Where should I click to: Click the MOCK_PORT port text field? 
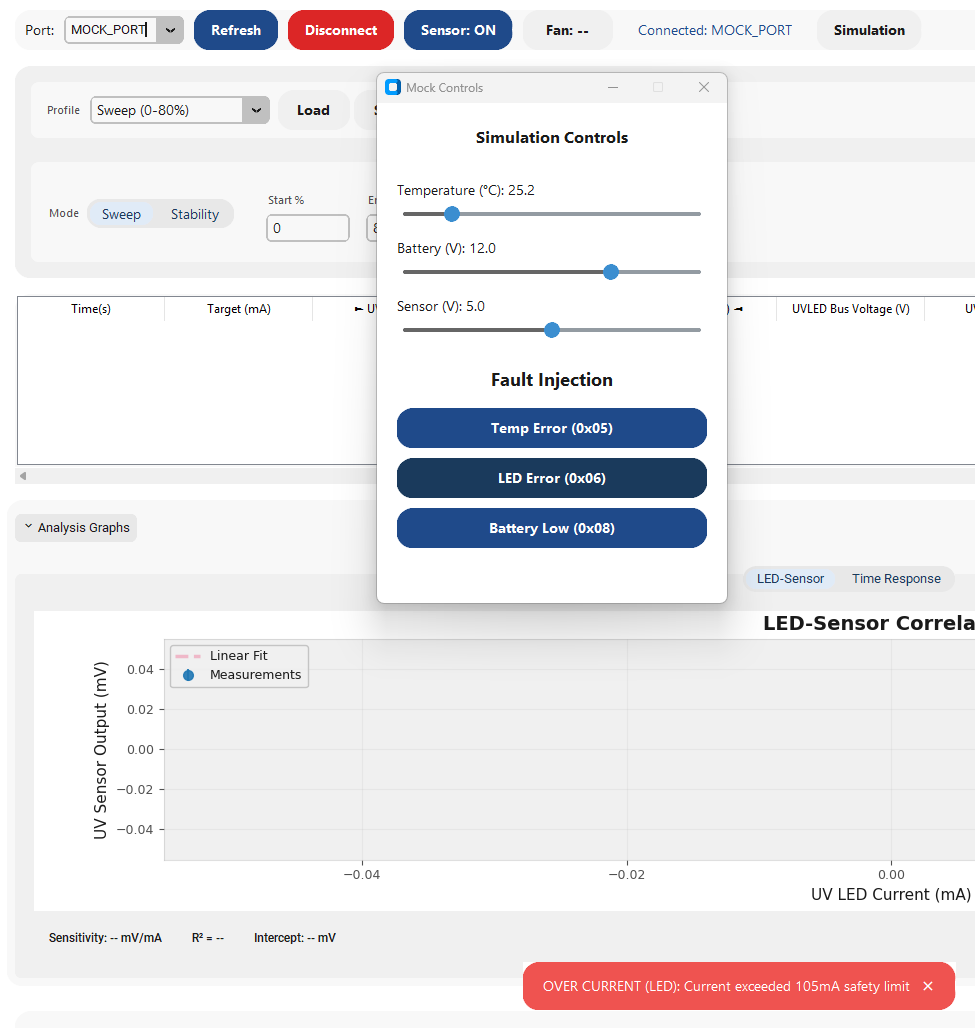[110, 30]
